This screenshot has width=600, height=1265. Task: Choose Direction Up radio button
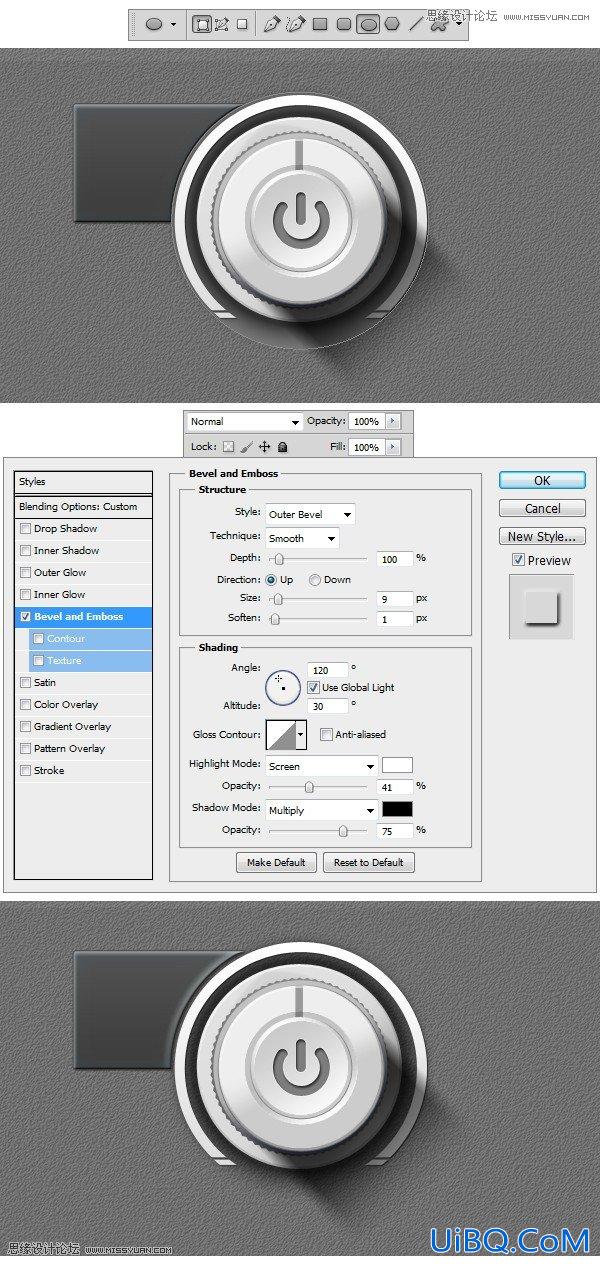(x=271, y=580)
